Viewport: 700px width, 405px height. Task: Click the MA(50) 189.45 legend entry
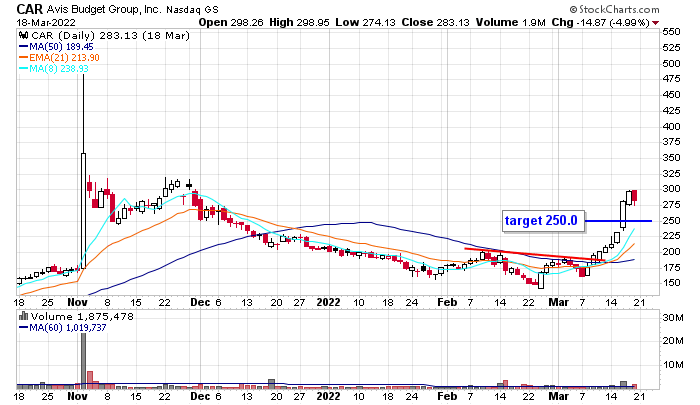point(56,46)
